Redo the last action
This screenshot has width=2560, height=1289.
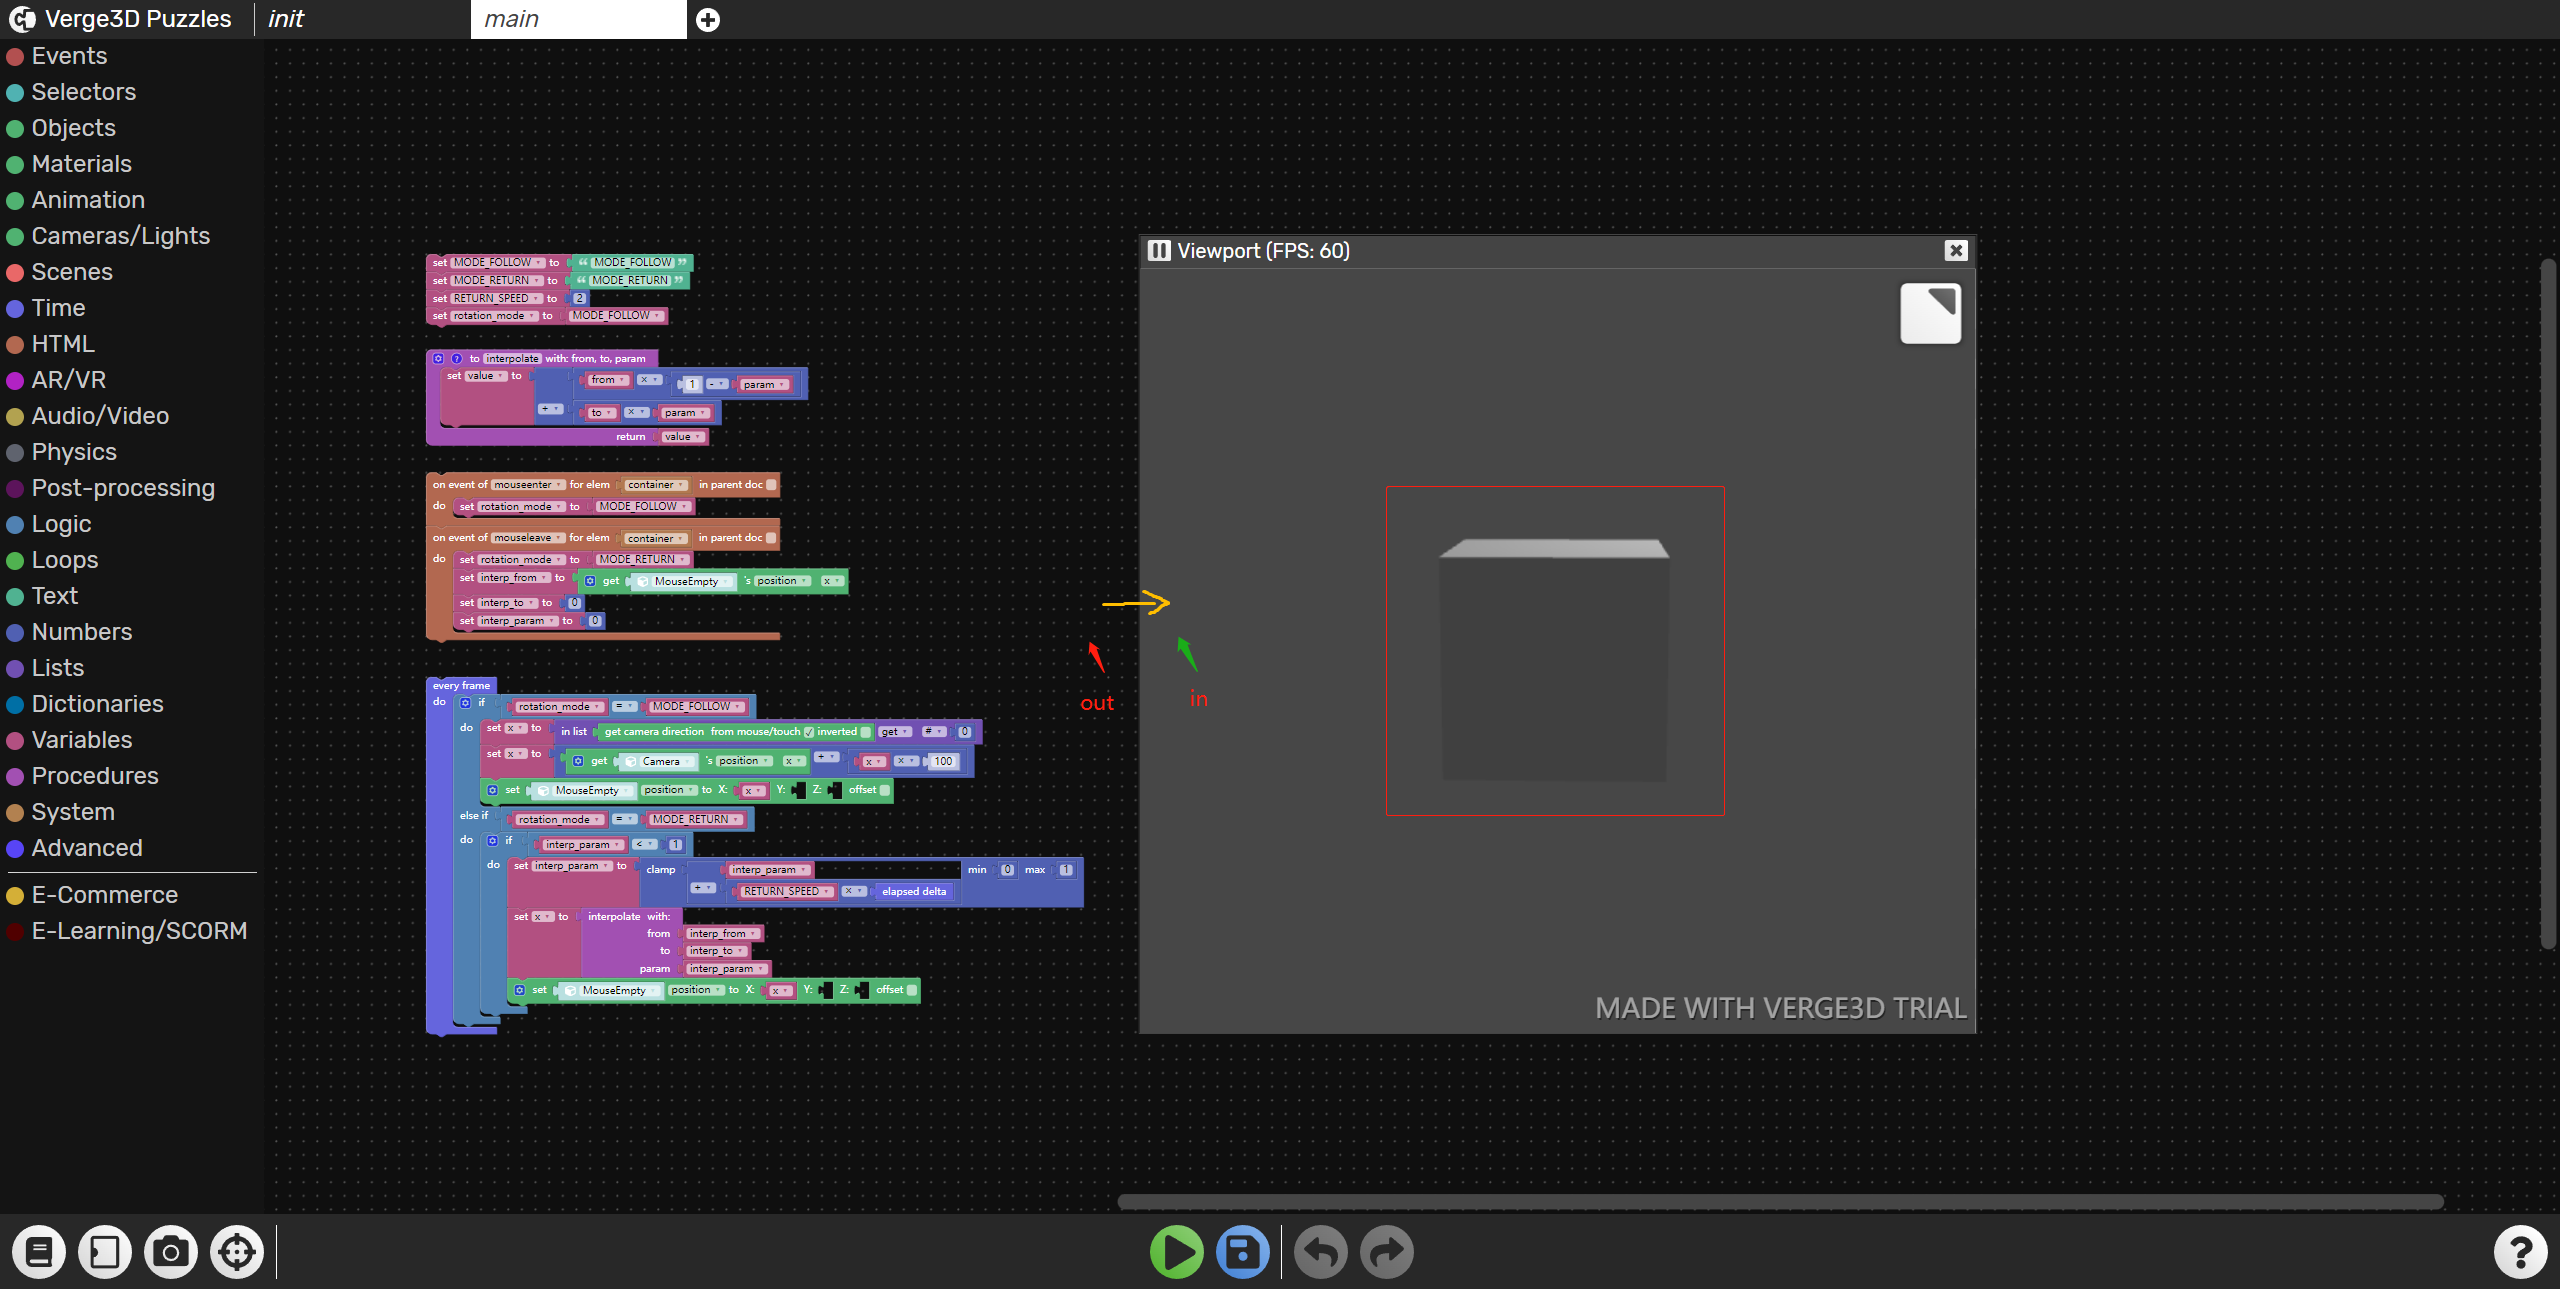[1387, 1252]
